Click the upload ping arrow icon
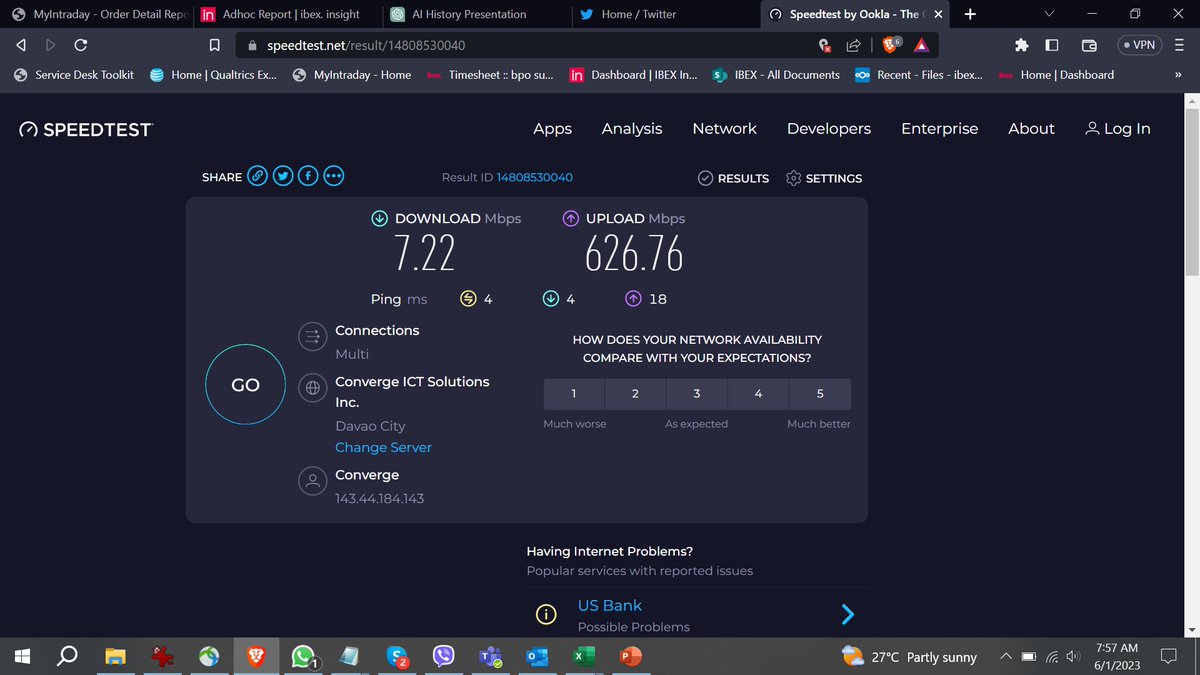 point(633,298)
